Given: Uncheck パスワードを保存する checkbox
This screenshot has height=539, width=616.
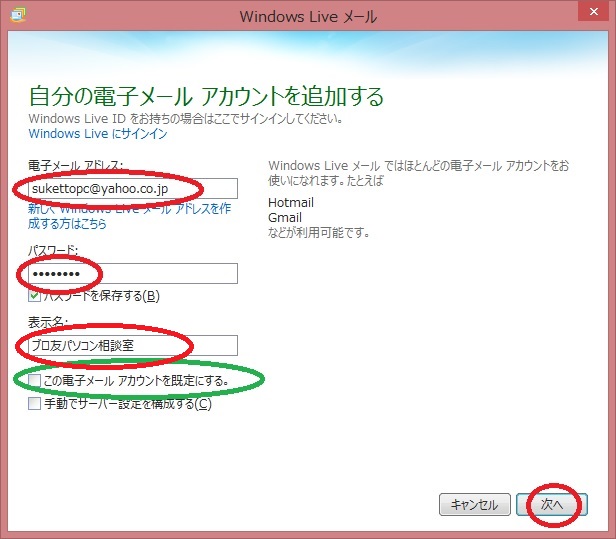Looking at the screenshot, I should click(34, 296).
